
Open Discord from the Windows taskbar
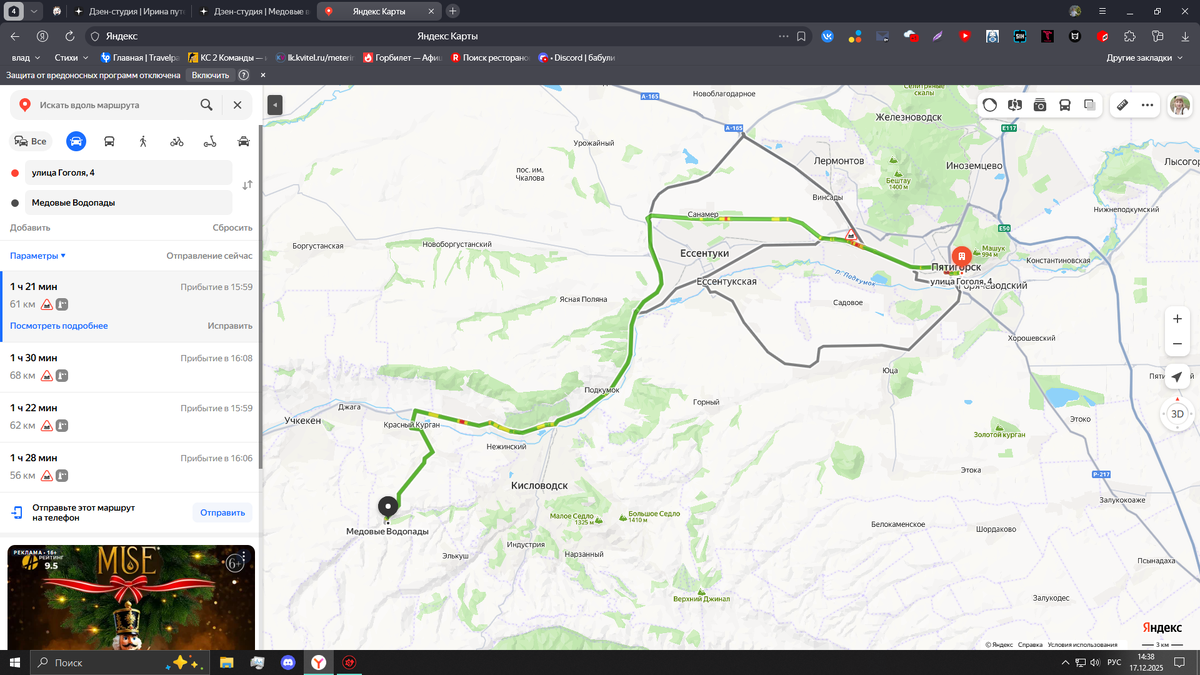pyautogui.click(x=288, y=662)
